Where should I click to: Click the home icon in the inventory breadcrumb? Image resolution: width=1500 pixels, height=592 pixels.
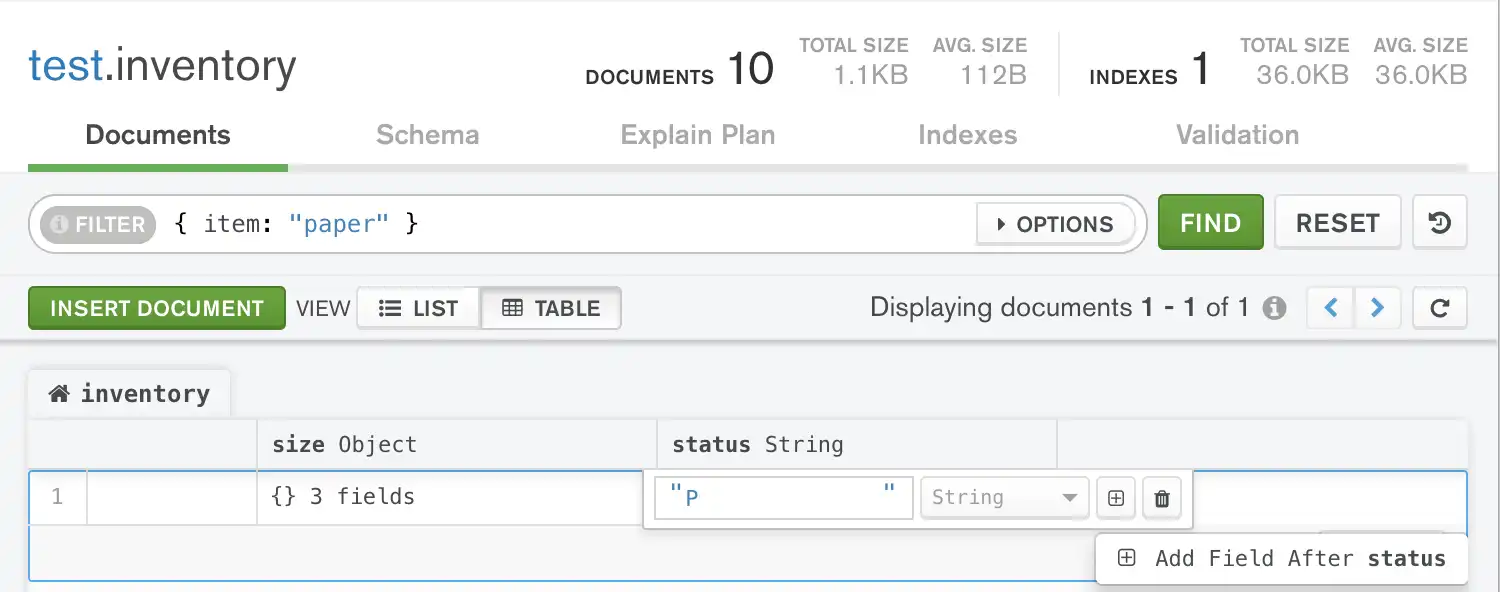tap(60, 393)
